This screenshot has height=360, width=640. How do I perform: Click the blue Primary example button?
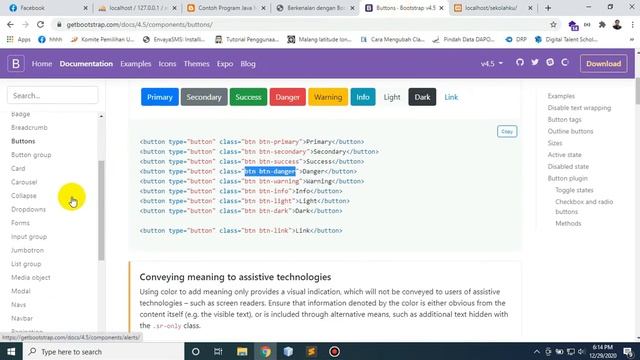click(x=160, y=97)
